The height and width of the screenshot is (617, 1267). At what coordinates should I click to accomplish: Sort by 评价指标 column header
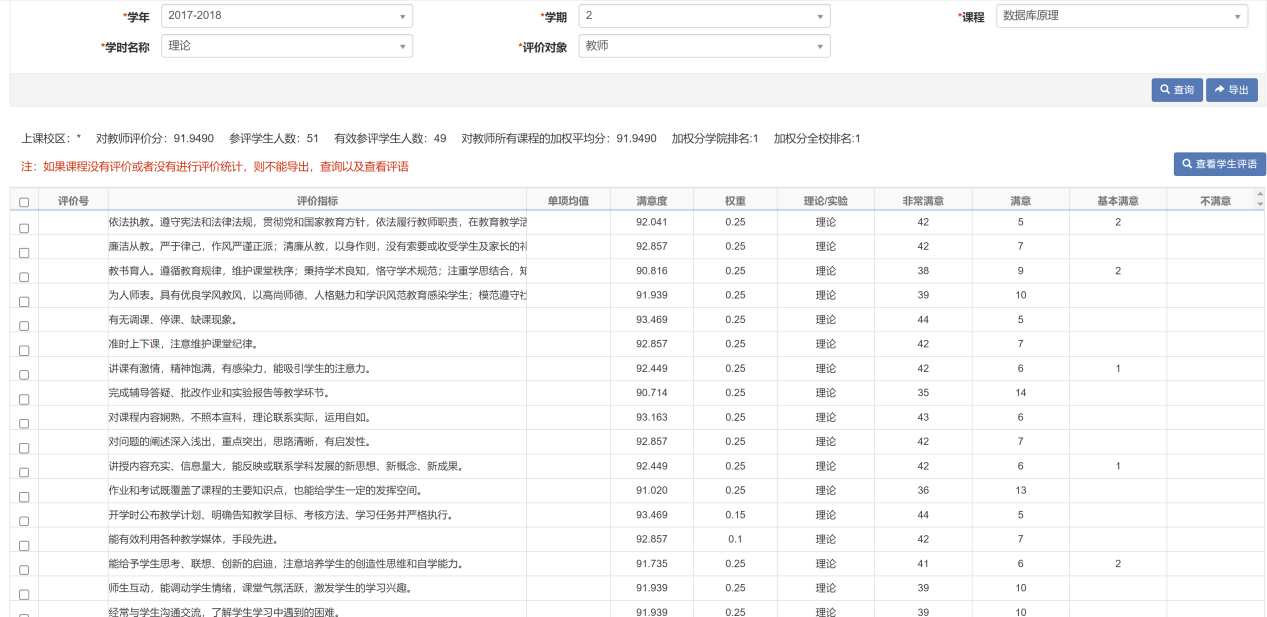tap(317, 201)
